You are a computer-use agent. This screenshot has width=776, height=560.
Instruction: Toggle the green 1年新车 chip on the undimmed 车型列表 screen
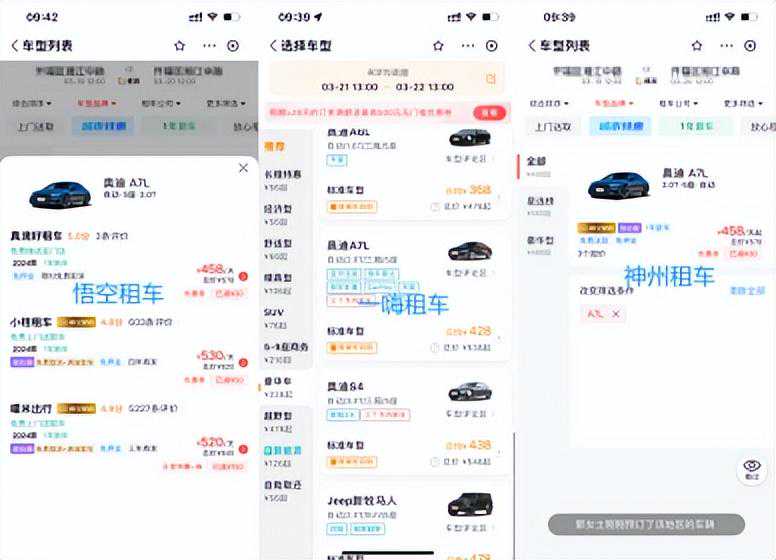696,127
